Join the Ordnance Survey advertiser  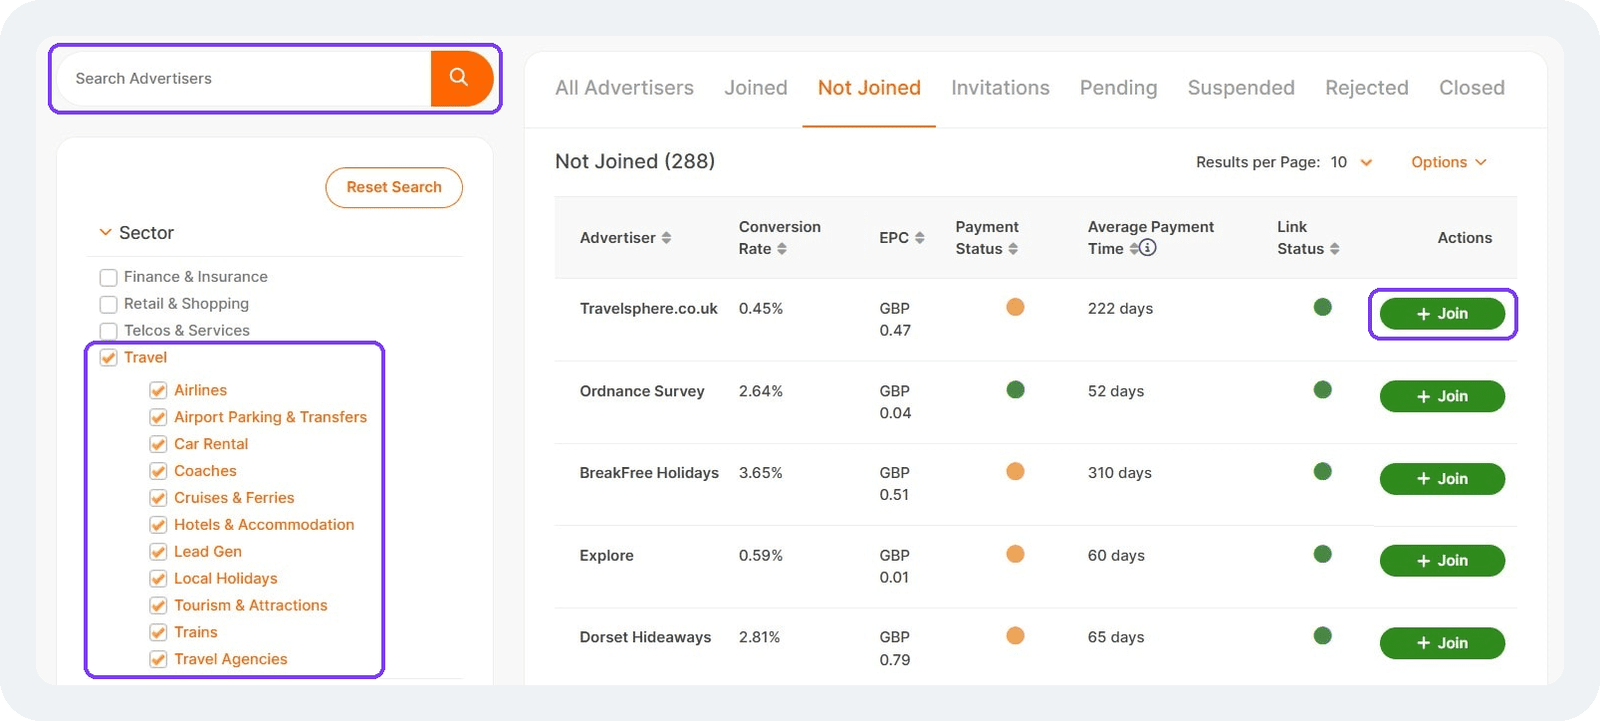coord(1442,396)
